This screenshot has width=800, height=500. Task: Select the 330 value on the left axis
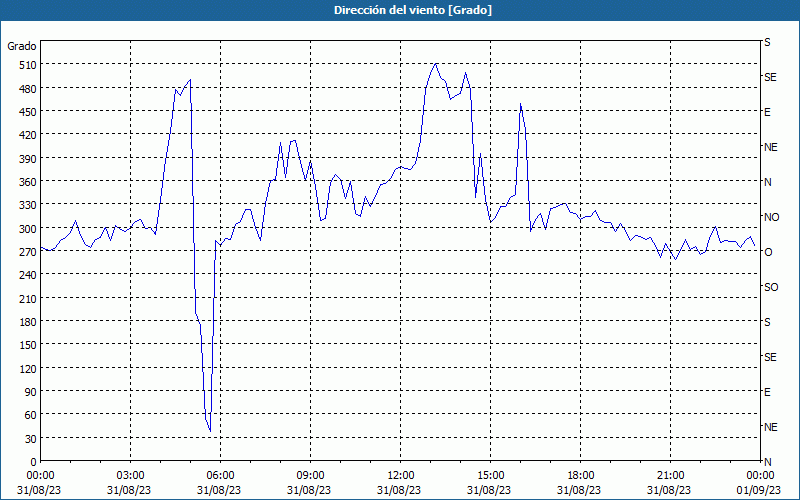(28, 205)
